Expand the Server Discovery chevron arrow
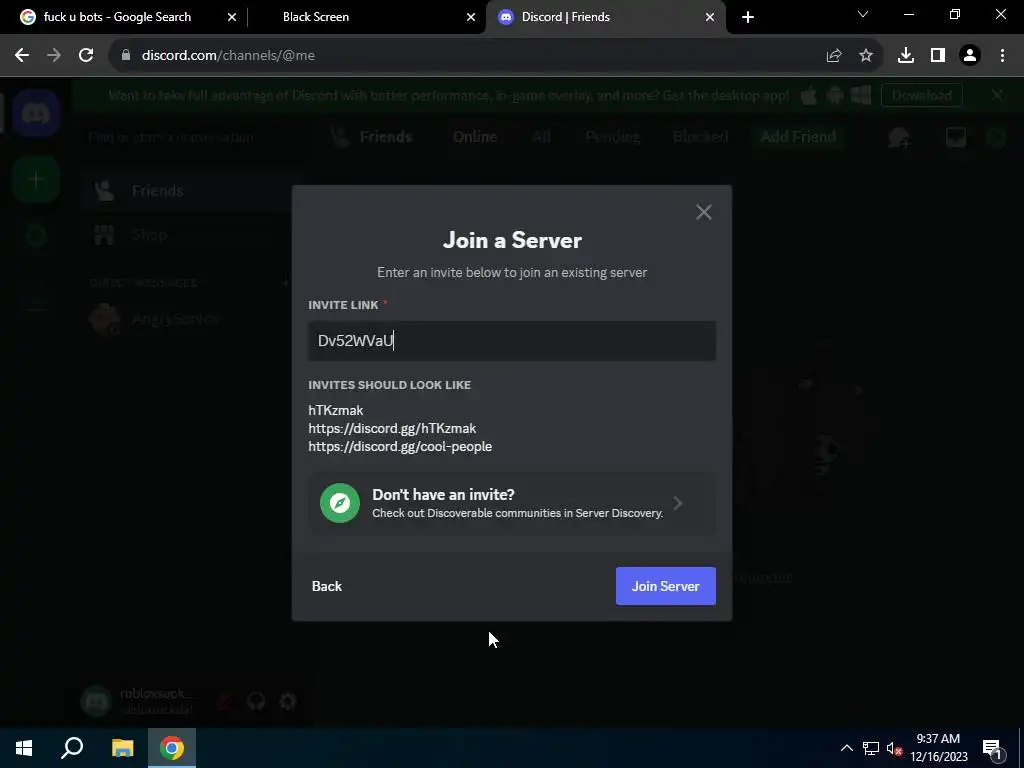The width and height of the screenshot is (1024, 768). (x=678, y=503)
